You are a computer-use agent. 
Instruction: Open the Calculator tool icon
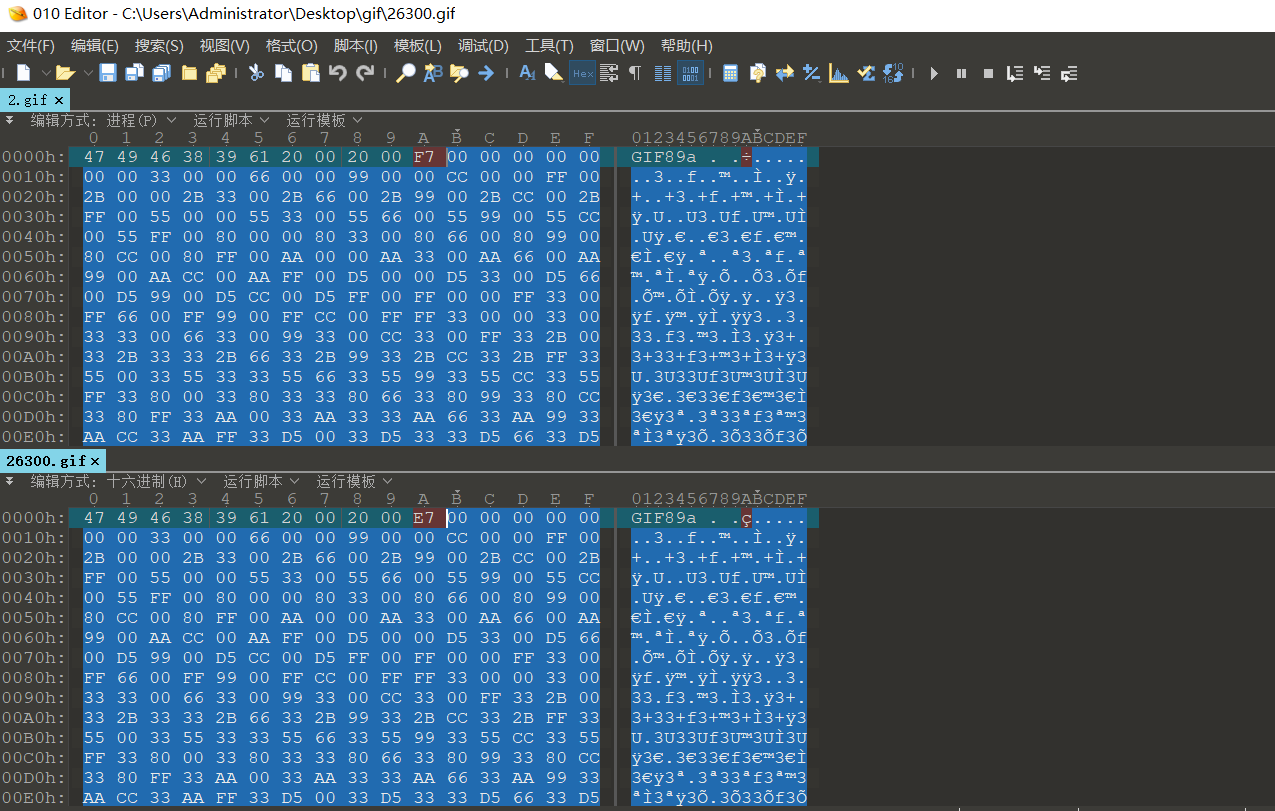(x=730, y=73)
